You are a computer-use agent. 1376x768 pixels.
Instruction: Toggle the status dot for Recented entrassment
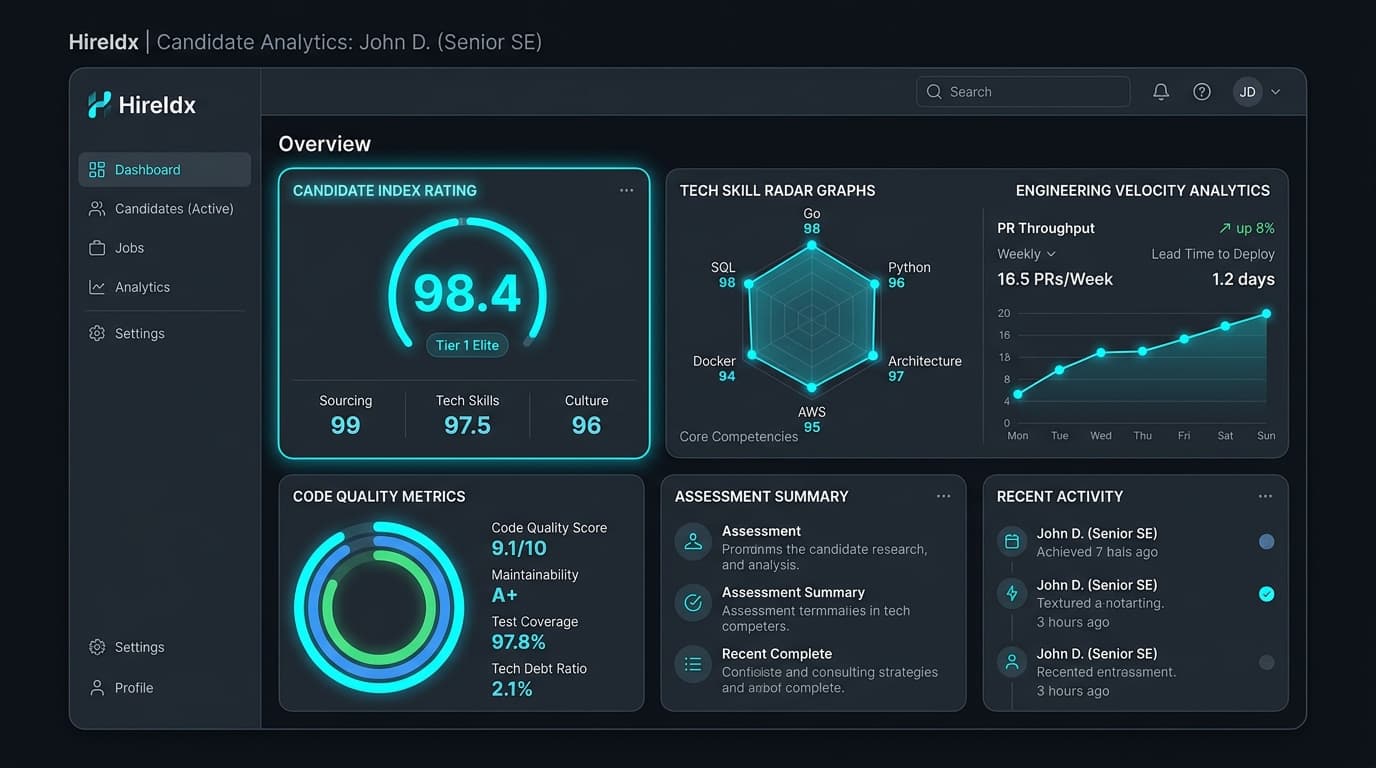click(x=1266, y=662)
